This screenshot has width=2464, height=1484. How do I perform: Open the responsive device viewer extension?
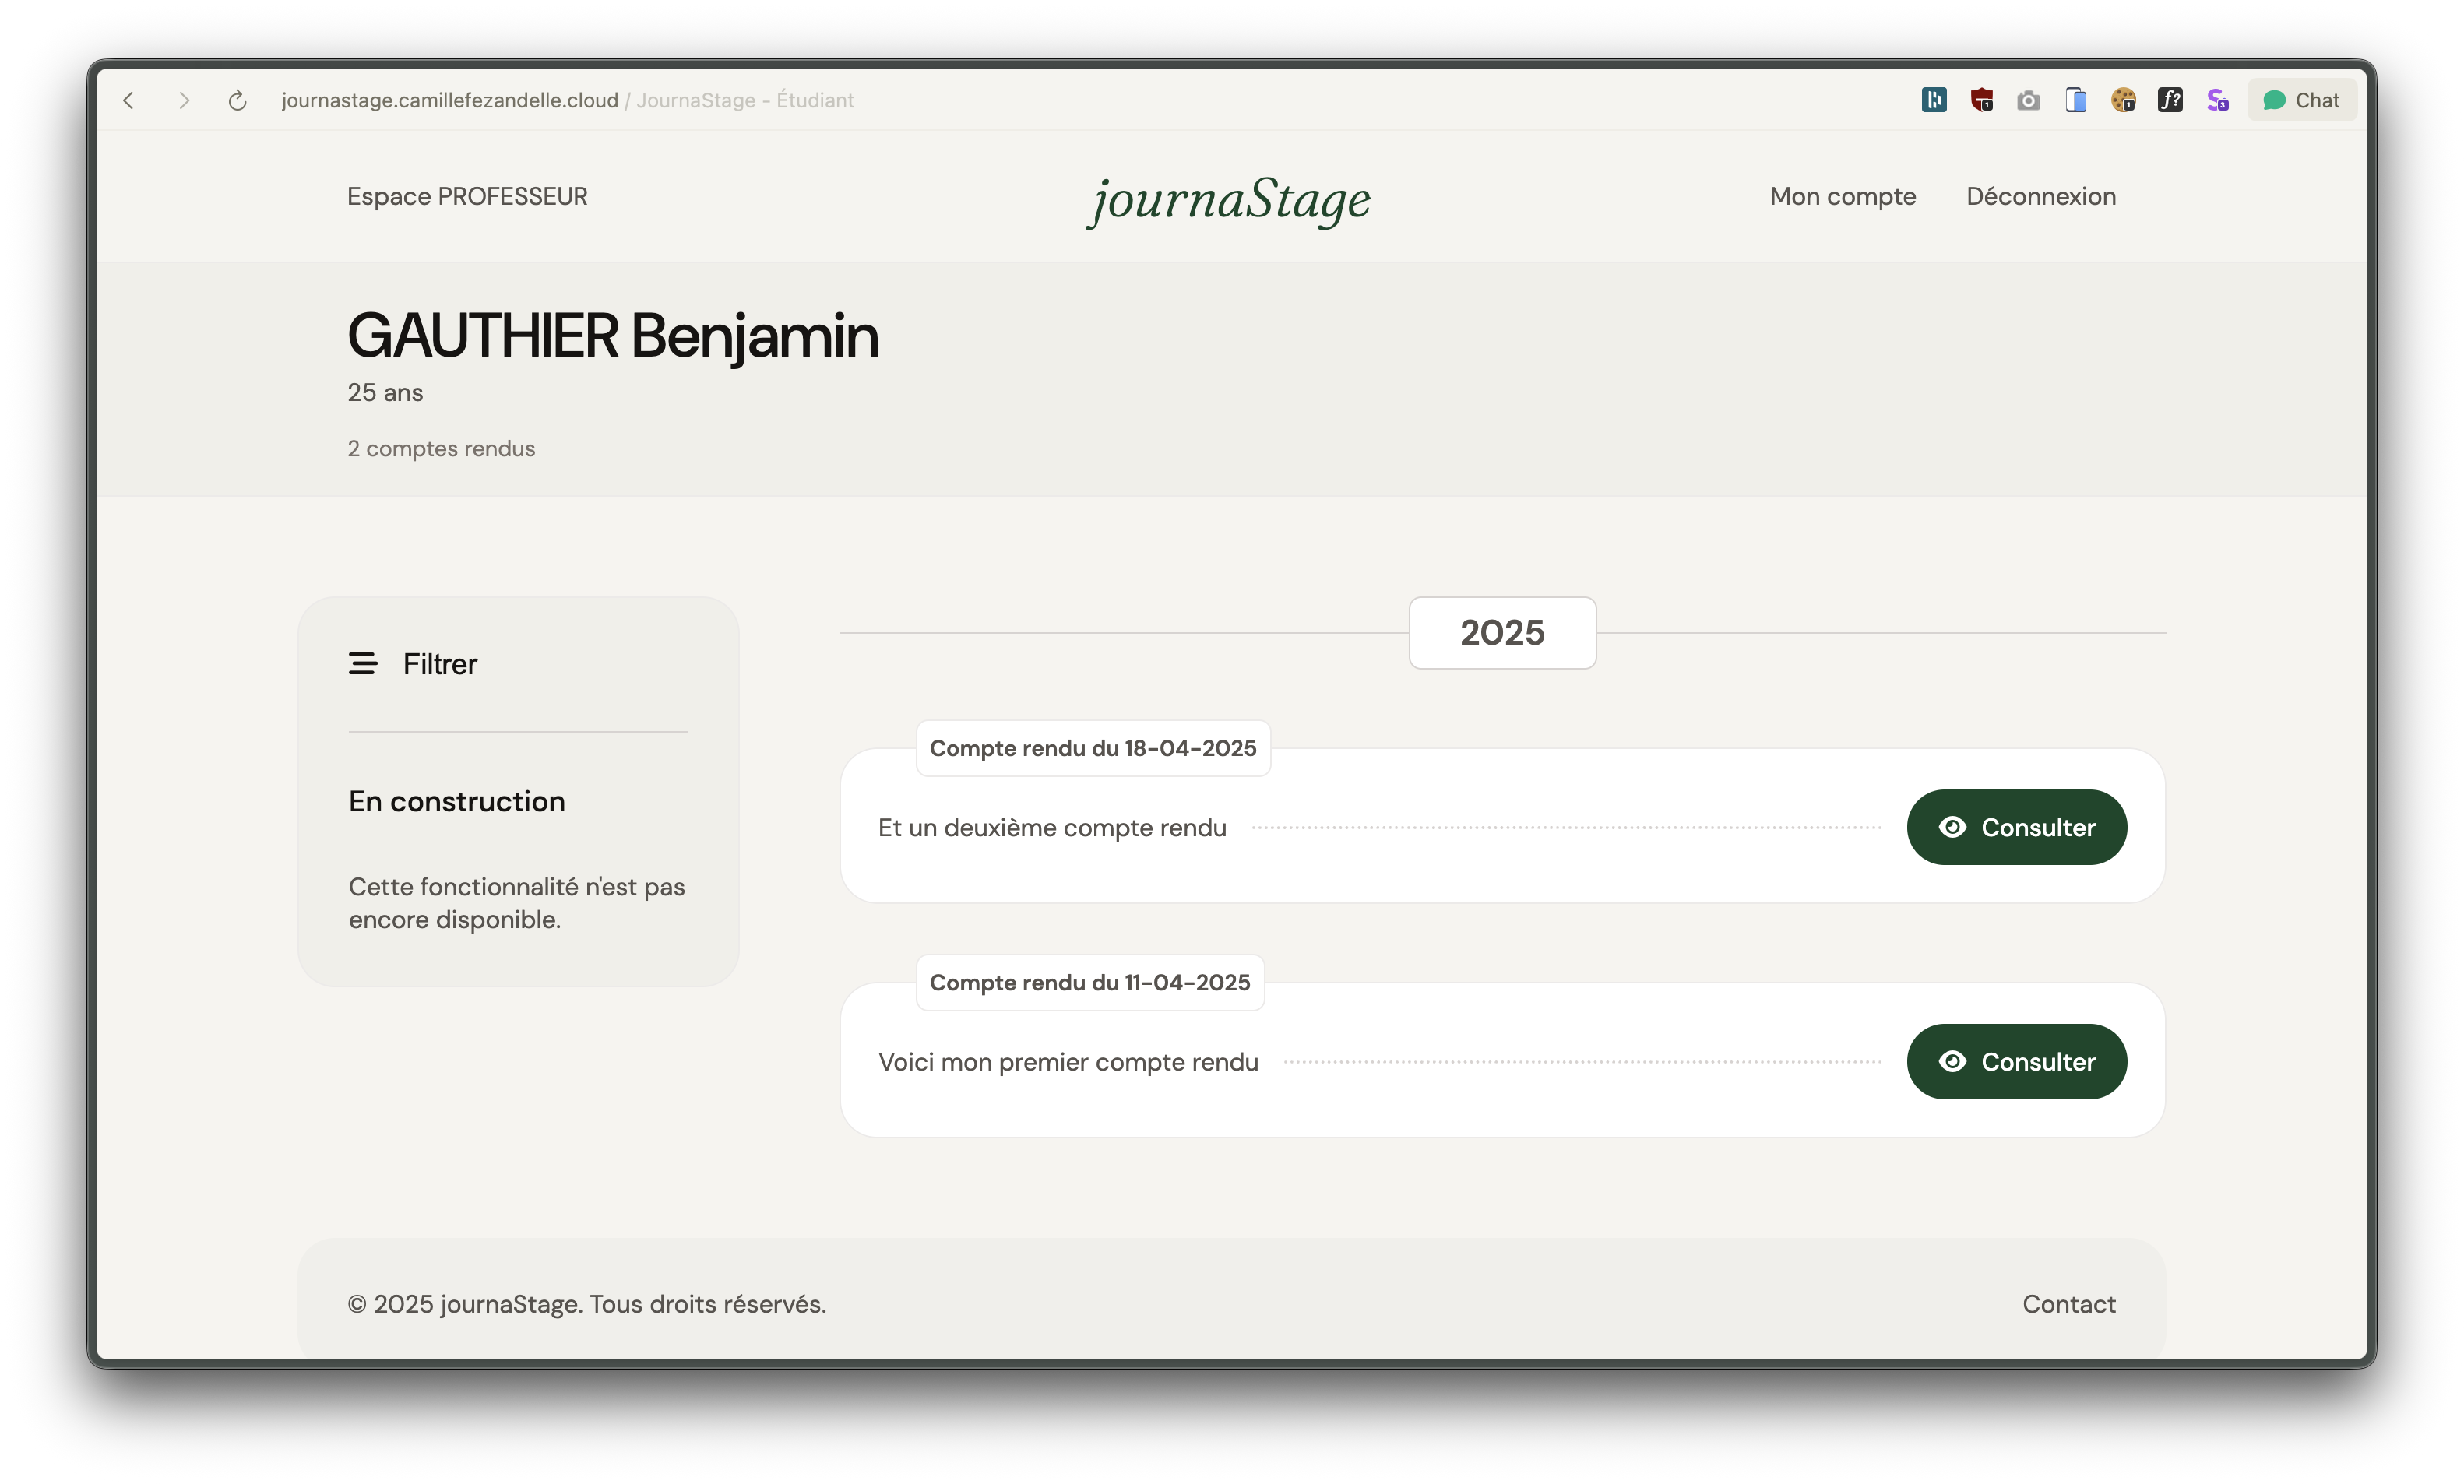click(x=2076, y=100)
